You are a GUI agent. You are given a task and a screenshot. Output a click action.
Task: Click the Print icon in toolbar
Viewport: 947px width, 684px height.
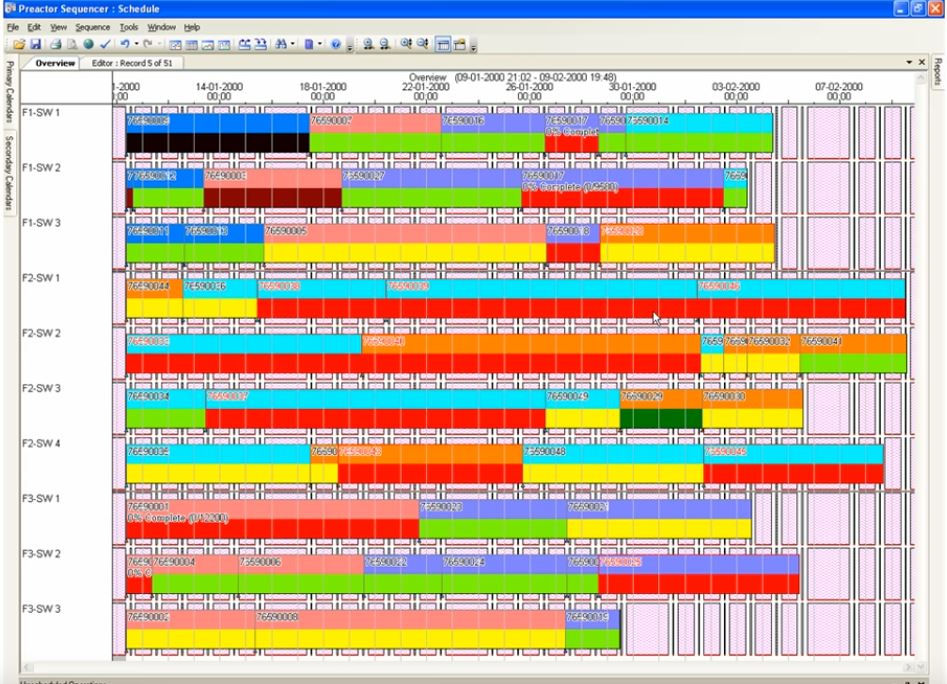[56, 45]
